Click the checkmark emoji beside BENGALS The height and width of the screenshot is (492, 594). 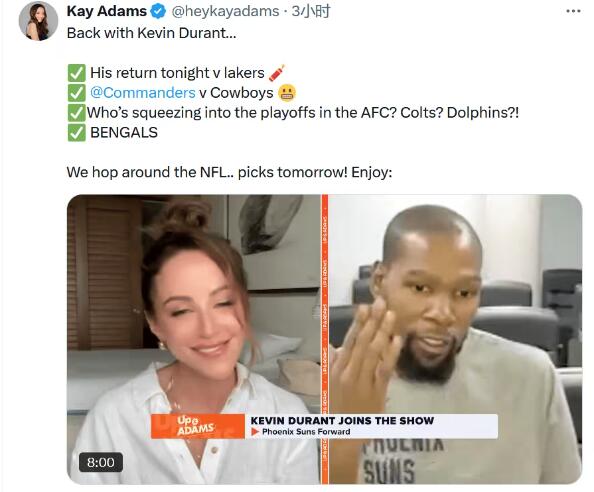[77, 133]
